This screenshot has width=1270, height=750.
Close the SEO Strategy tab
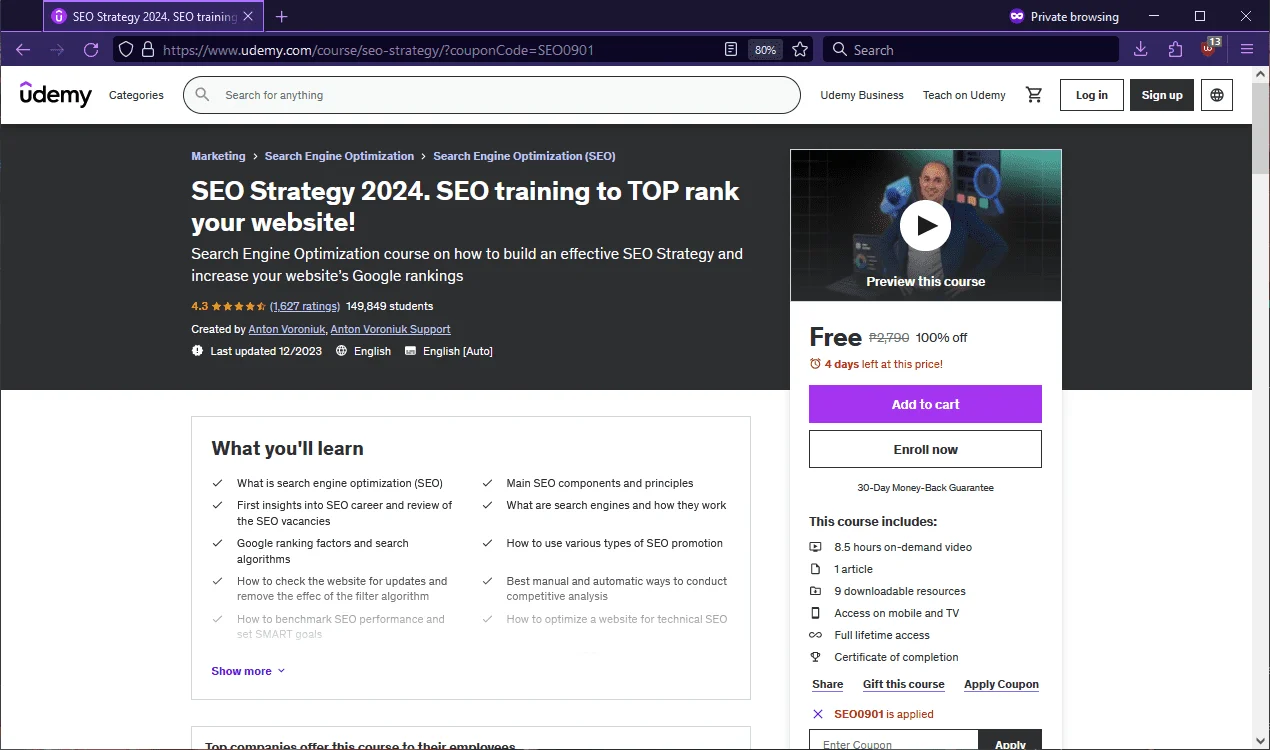pos(250,16)
